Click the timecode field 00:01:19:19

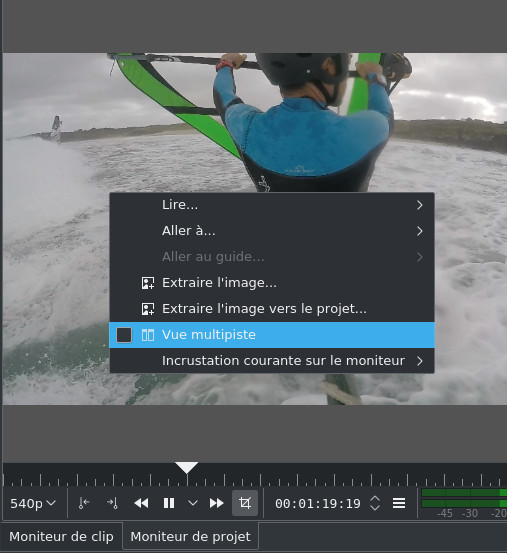pos(318,504)
